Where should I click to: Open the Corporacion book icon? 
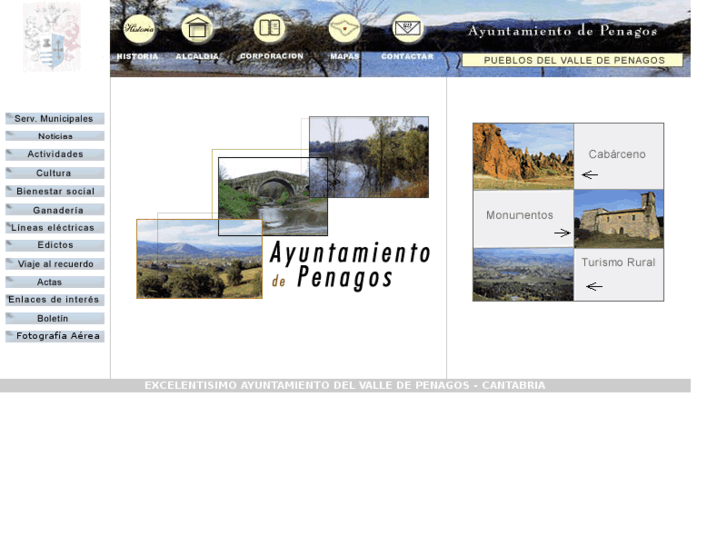[x=269, y=28]
